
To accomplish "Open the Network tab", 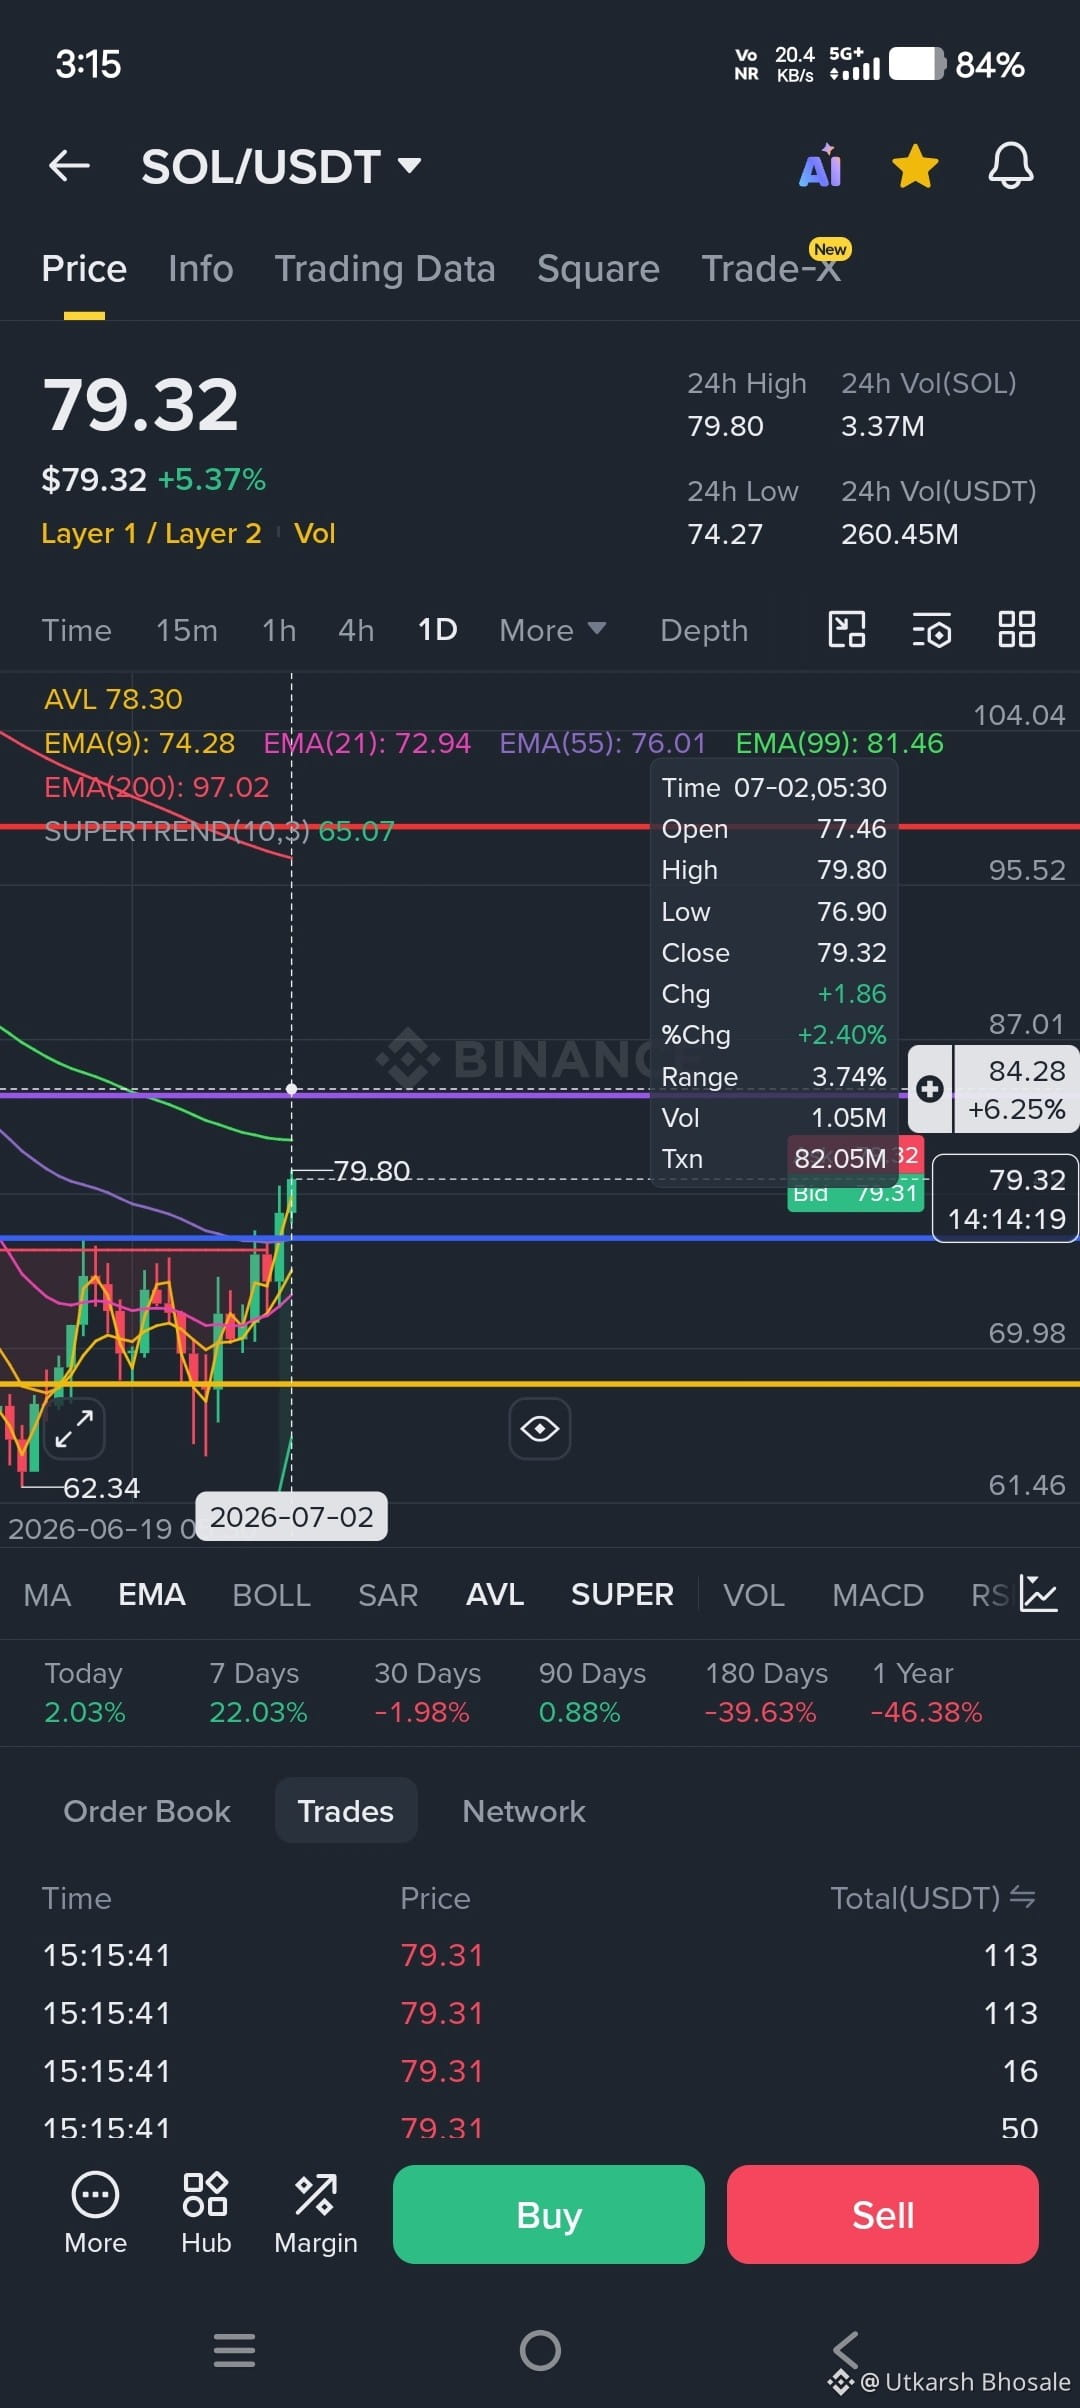I will point(524,1811).
